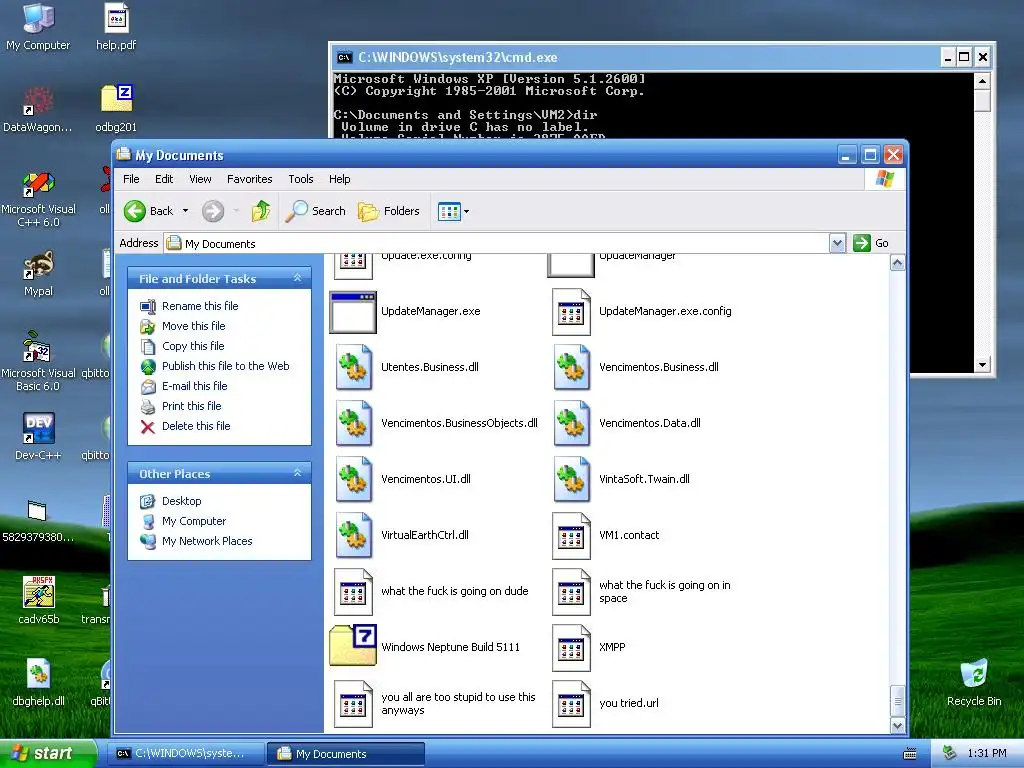Click Rename this file link
This screenshot has width=1024, height=768.
pyautogui.click(x=200, y=306)
